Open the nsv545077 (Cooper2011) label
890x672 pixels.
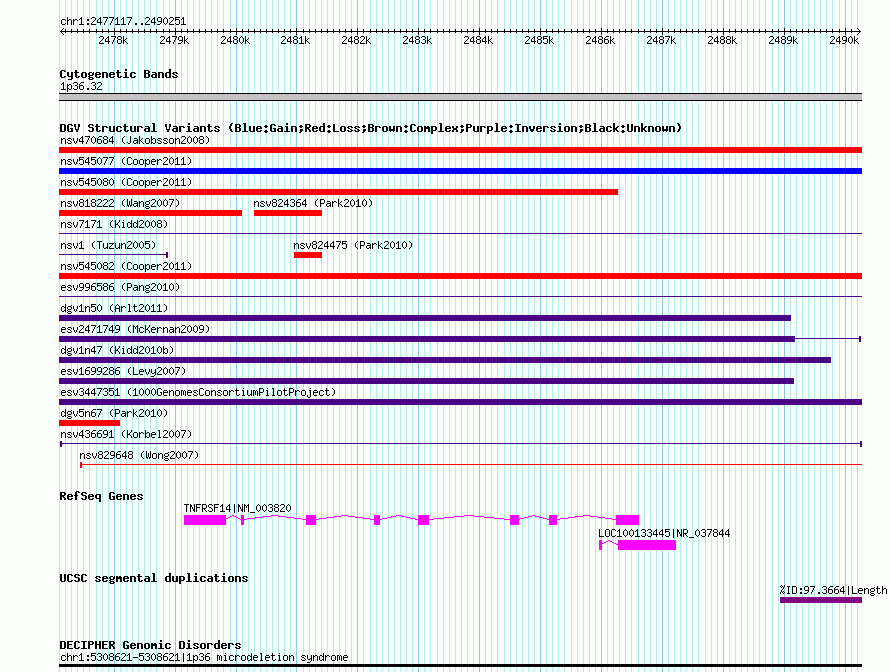tap(126, 161)
